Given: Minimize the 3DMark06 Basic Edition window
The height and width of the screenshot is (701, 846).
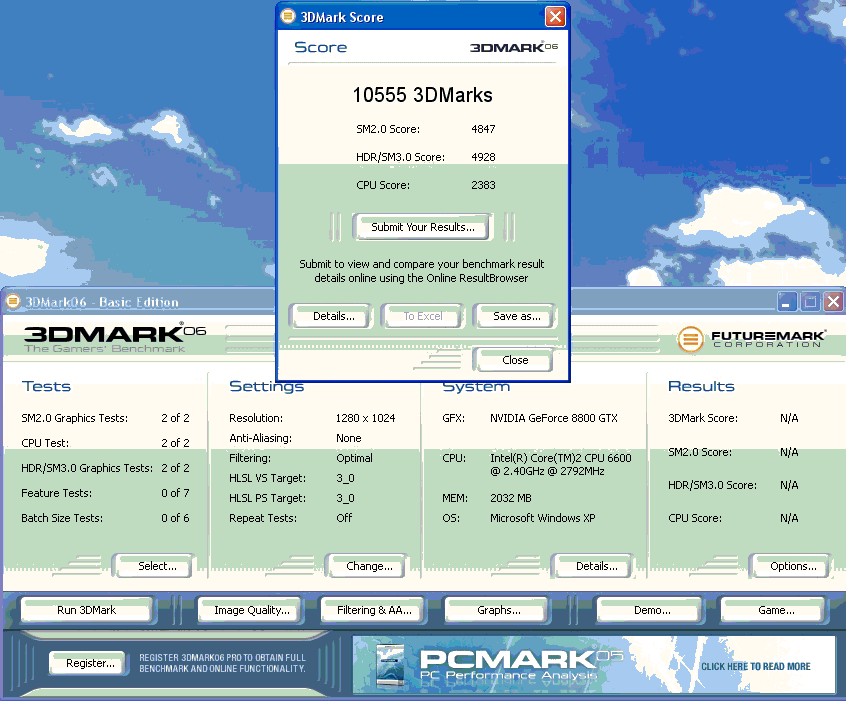Looking at the screenshot, I should [x=787, y=302].
